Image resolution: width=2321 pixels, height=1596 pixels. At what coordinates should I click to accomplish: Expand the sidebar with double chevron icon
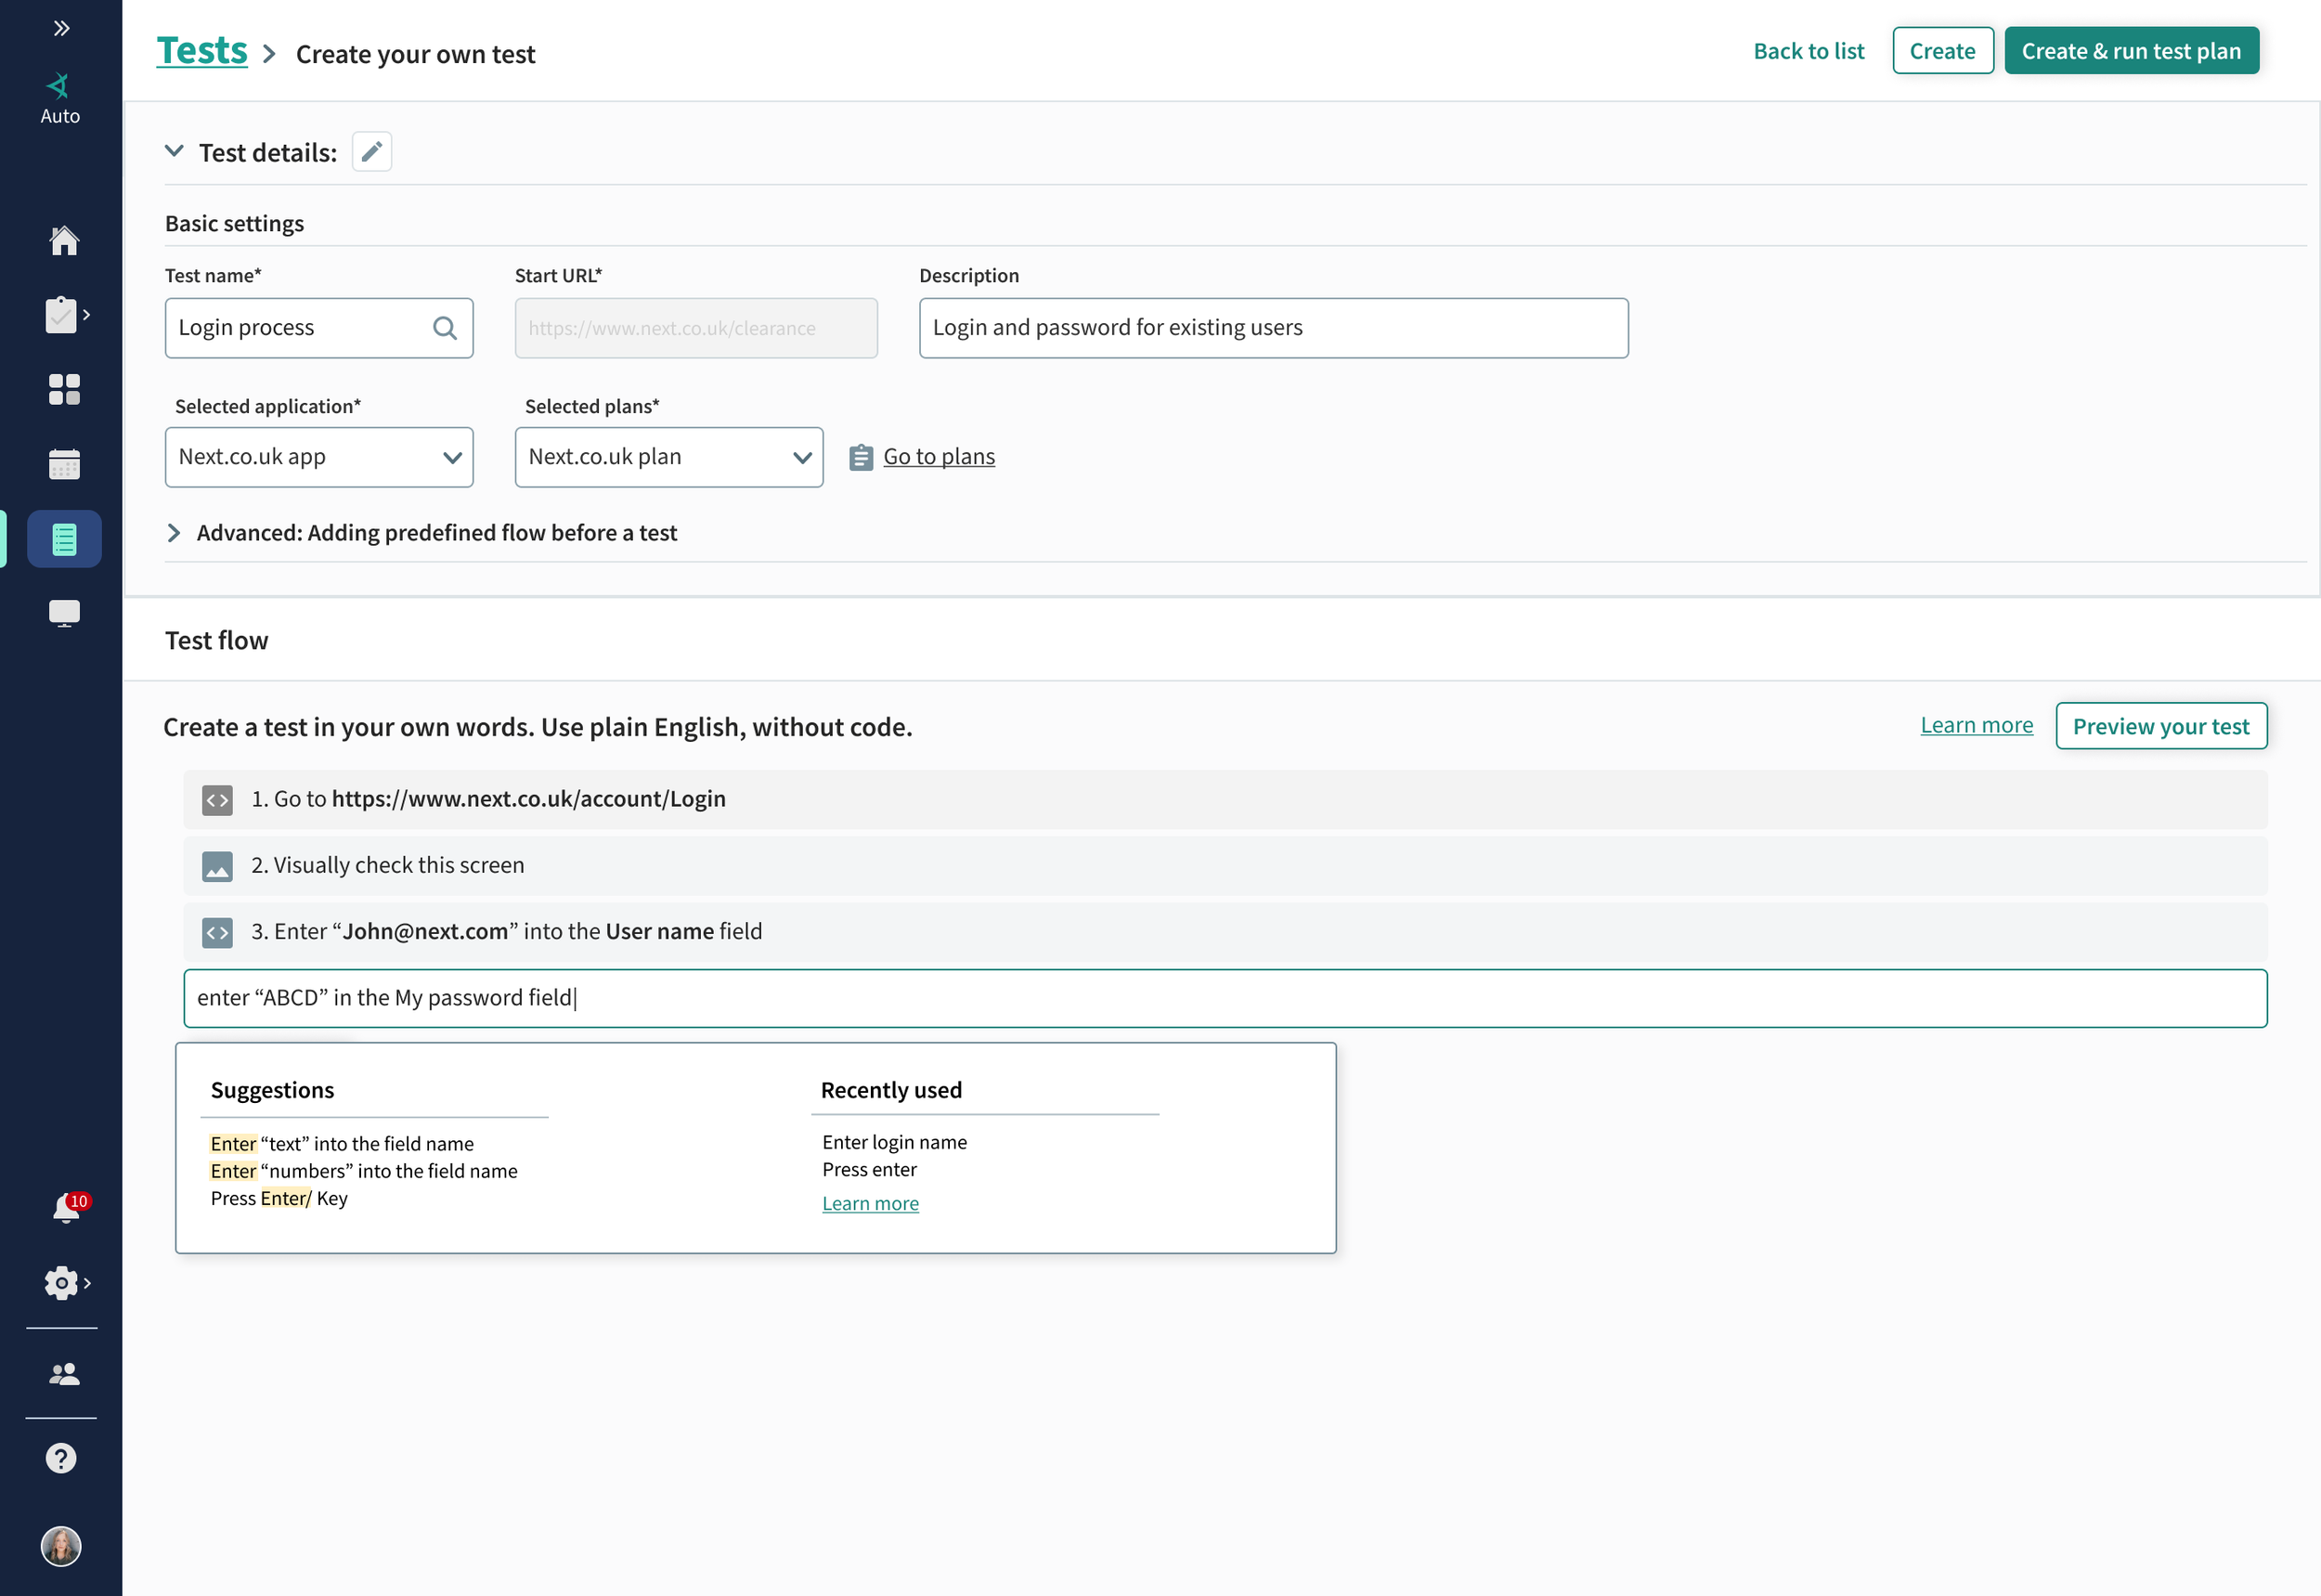(x=61, y=28)
